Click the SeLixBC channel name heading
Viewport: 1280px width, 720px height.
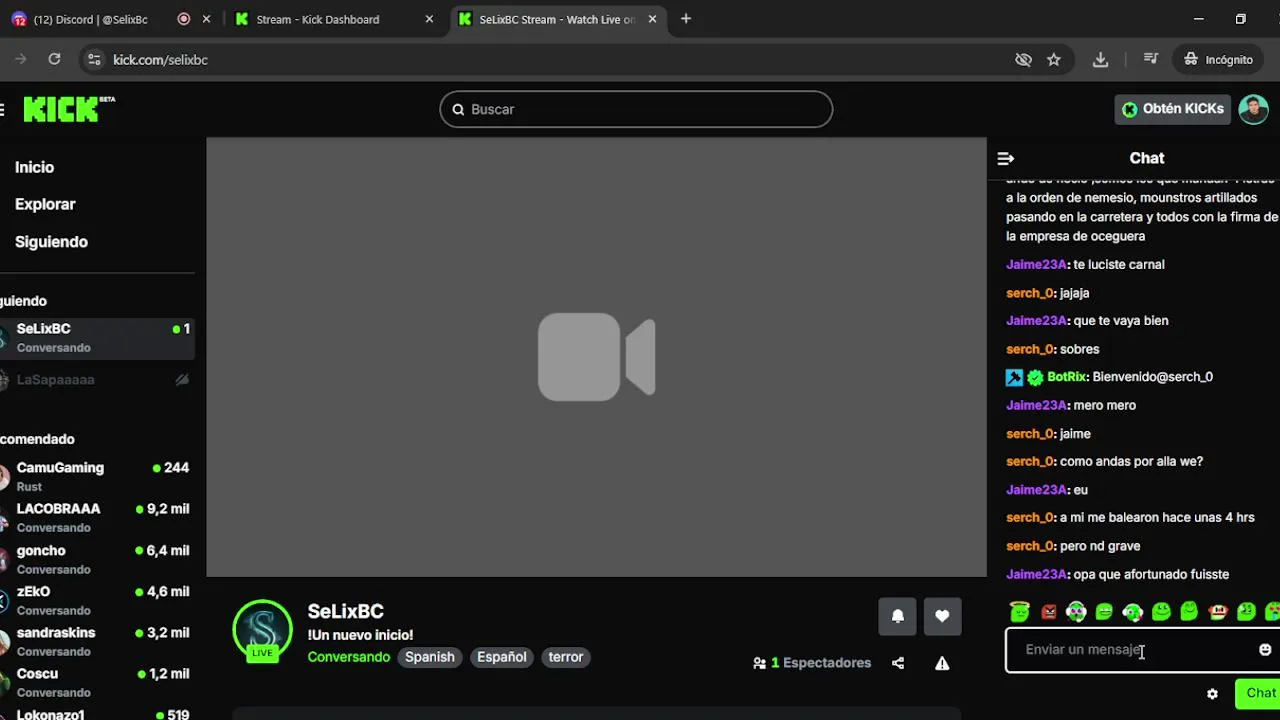[x=346, y=611]
